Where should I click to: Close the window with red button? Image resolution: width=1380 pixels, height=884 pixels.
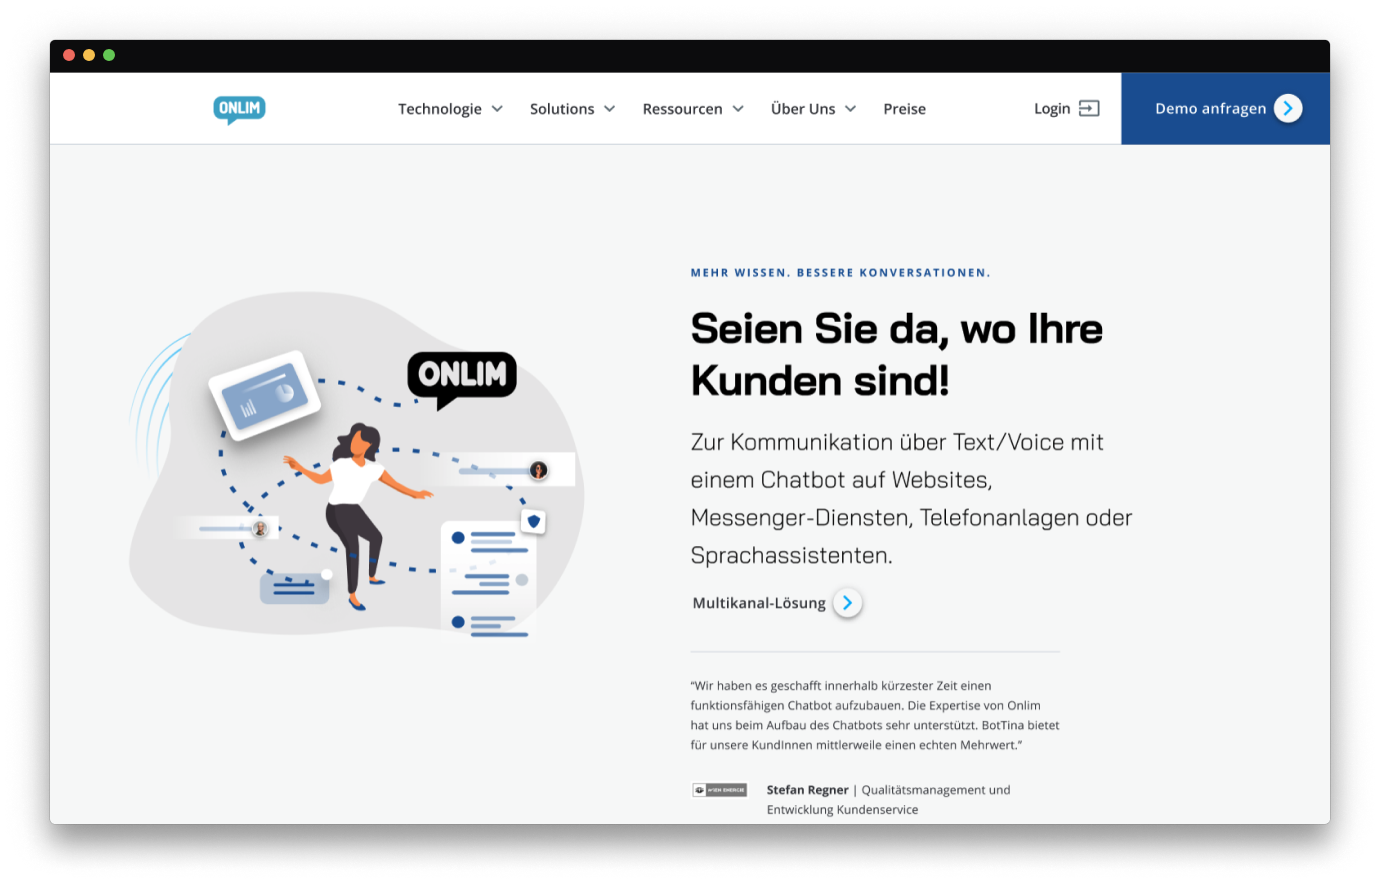click(x=69, y=55)
